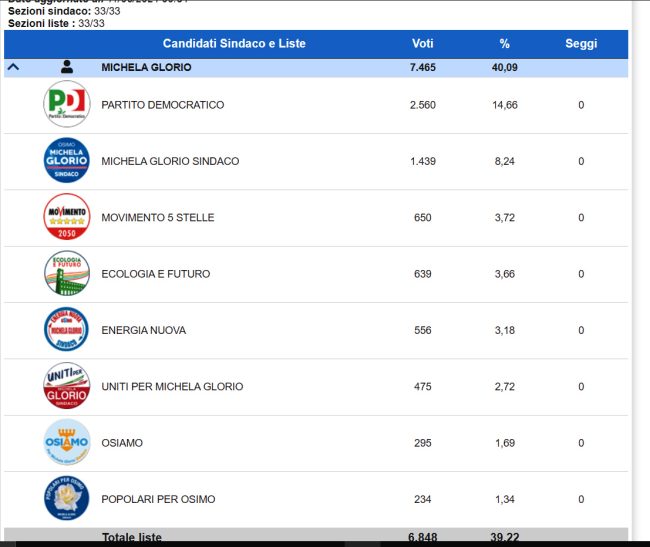Click the candidate person icon

(x=67, y=68)
